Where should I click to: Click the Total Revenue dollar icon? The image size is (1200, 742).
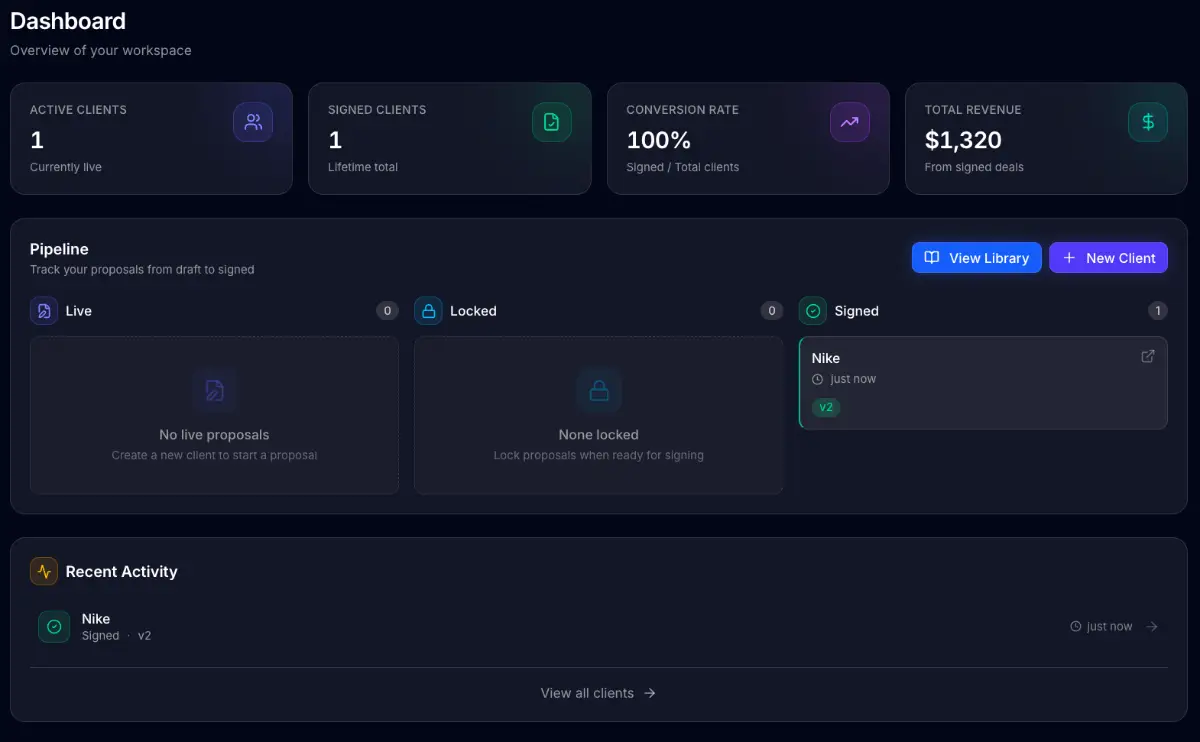click(1147, 122)
